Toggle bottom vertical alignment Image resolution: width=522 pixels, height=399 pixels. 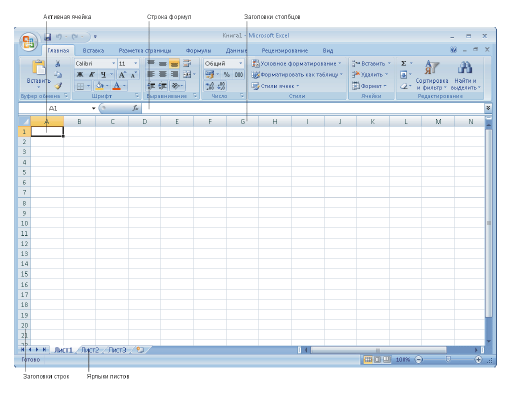click(x=174, y=63)
